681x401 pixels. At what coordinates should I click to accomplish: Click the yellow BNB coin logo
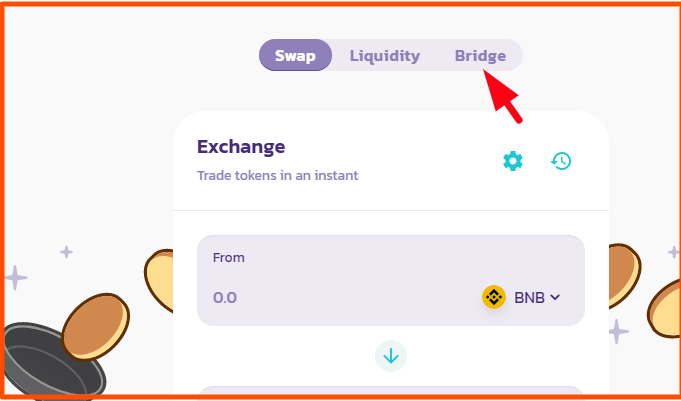tap(494, 297)
